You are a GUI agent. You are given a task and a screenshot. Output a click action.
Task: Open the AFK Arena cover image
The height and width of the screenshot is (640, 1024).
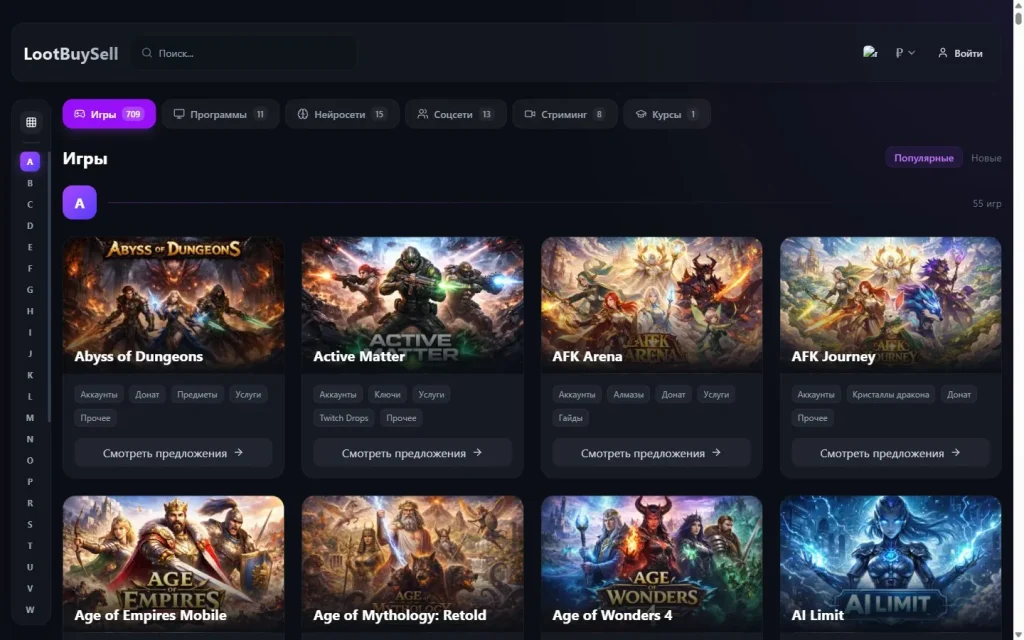point(651,304)
